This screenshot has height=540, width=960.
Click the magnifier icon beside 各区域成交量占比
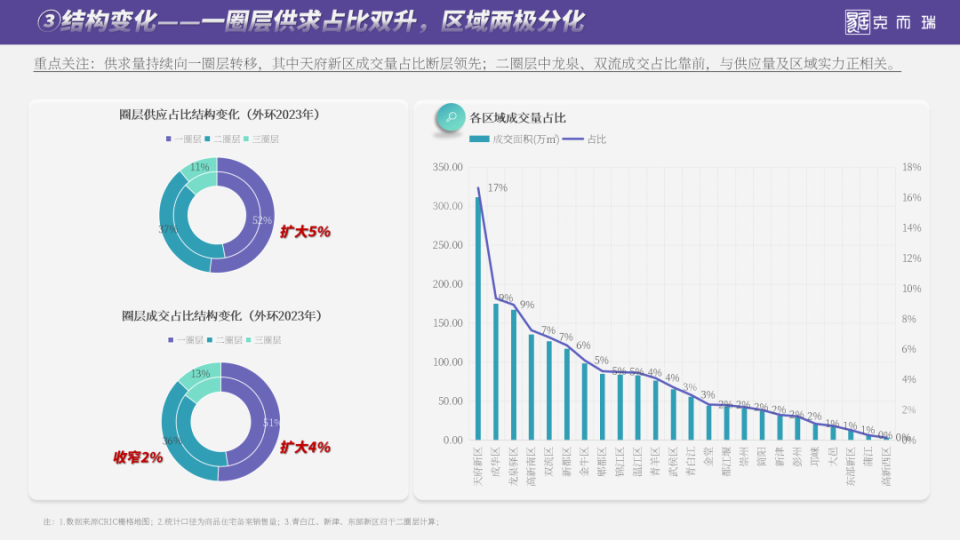pyautogui.click(x=451, y=117)
